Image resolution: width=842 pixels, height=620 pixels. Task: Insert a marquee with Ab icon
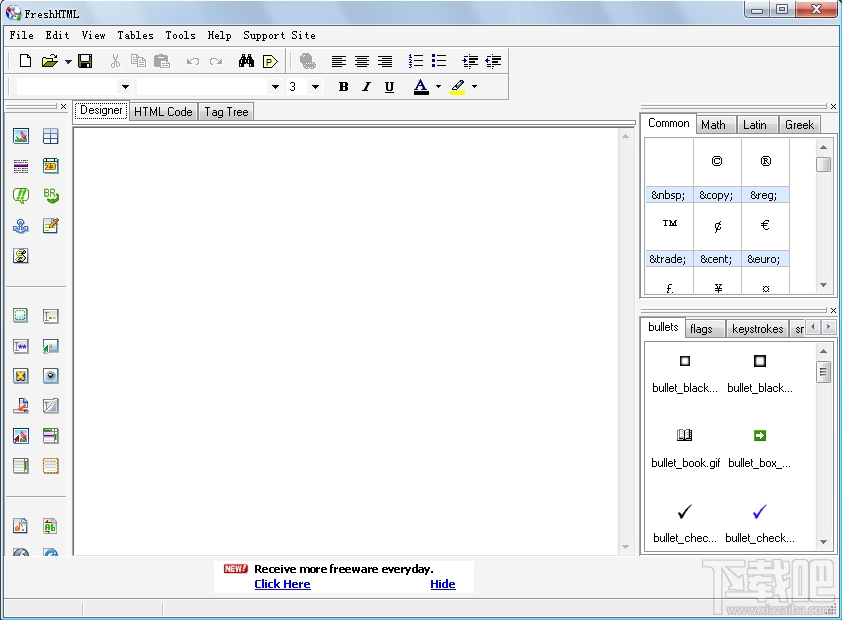point(50,526)
